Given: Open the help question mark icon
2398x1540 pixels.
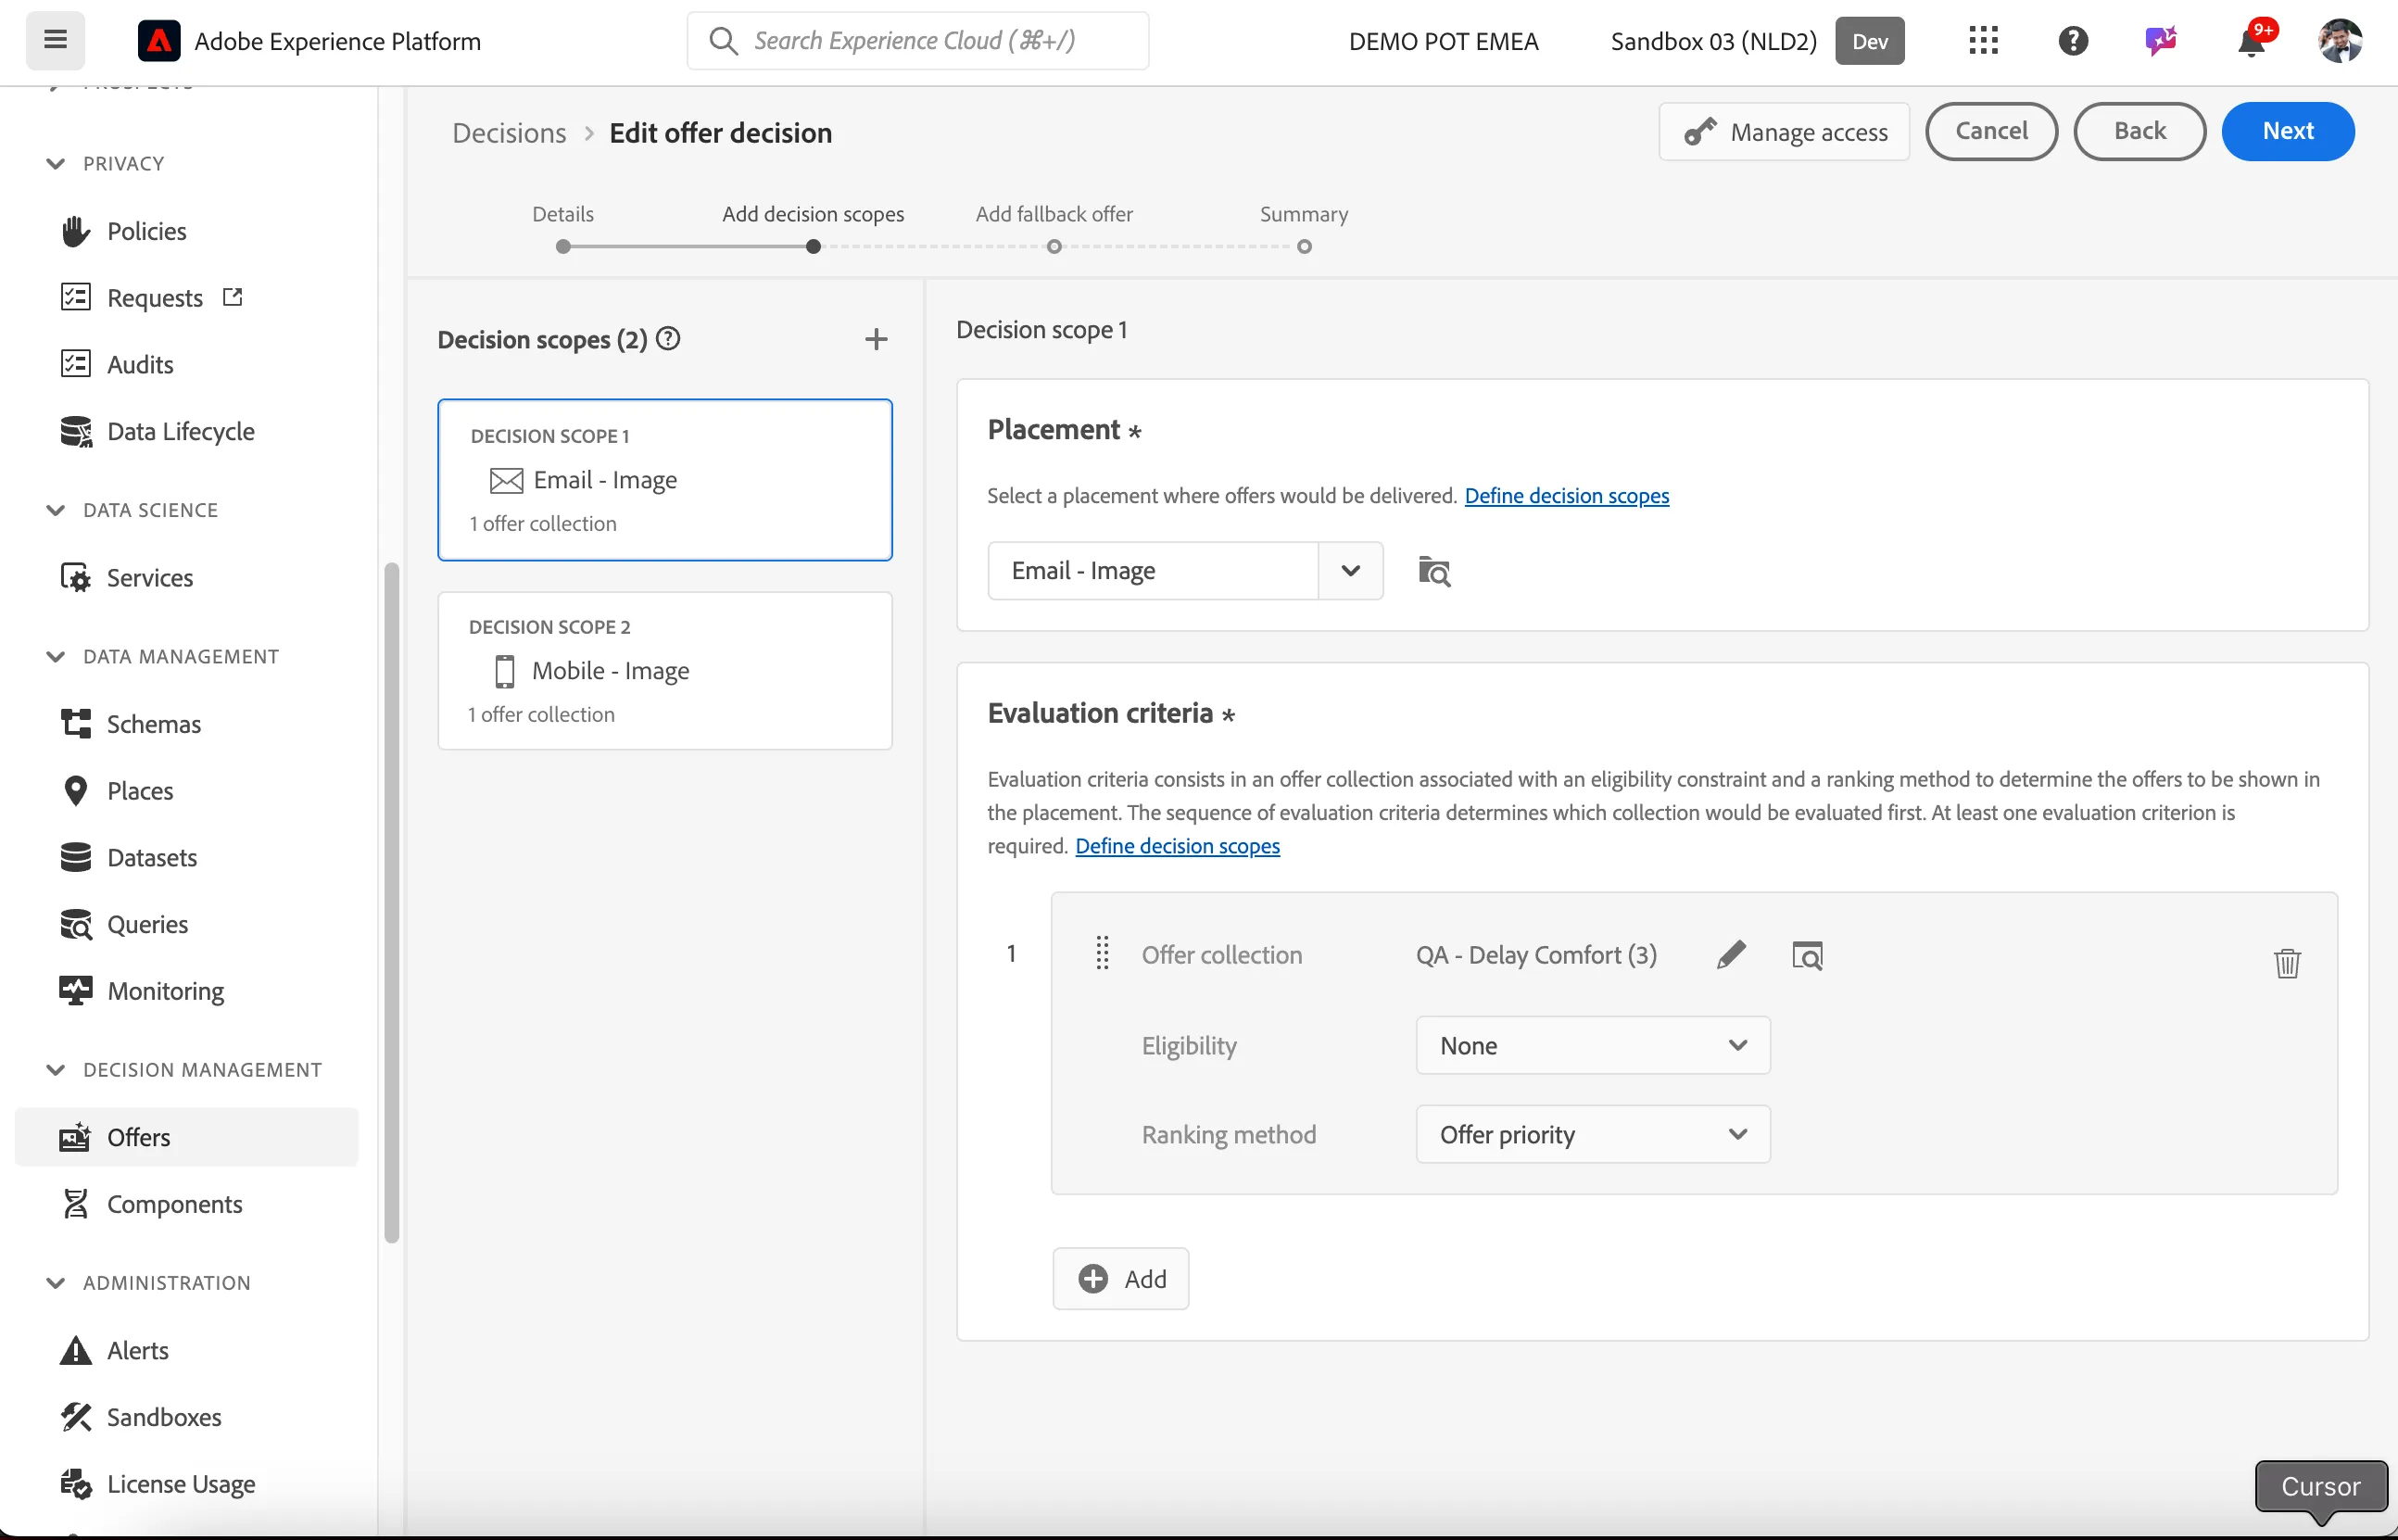Looking at the screenshot, I should 2073,41.
